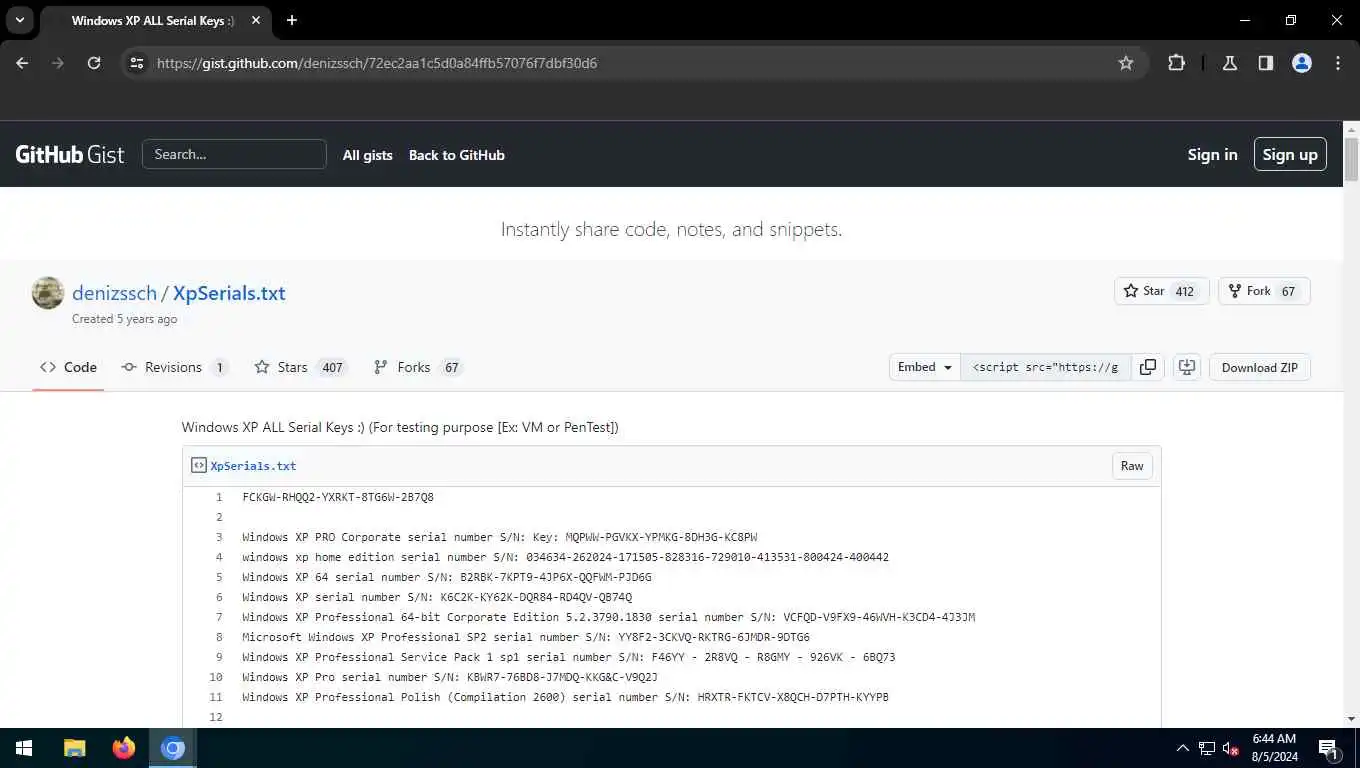The width and height of the screenshot is (1360, 768).
Task: Select line number 7
Action: (219, 617)
